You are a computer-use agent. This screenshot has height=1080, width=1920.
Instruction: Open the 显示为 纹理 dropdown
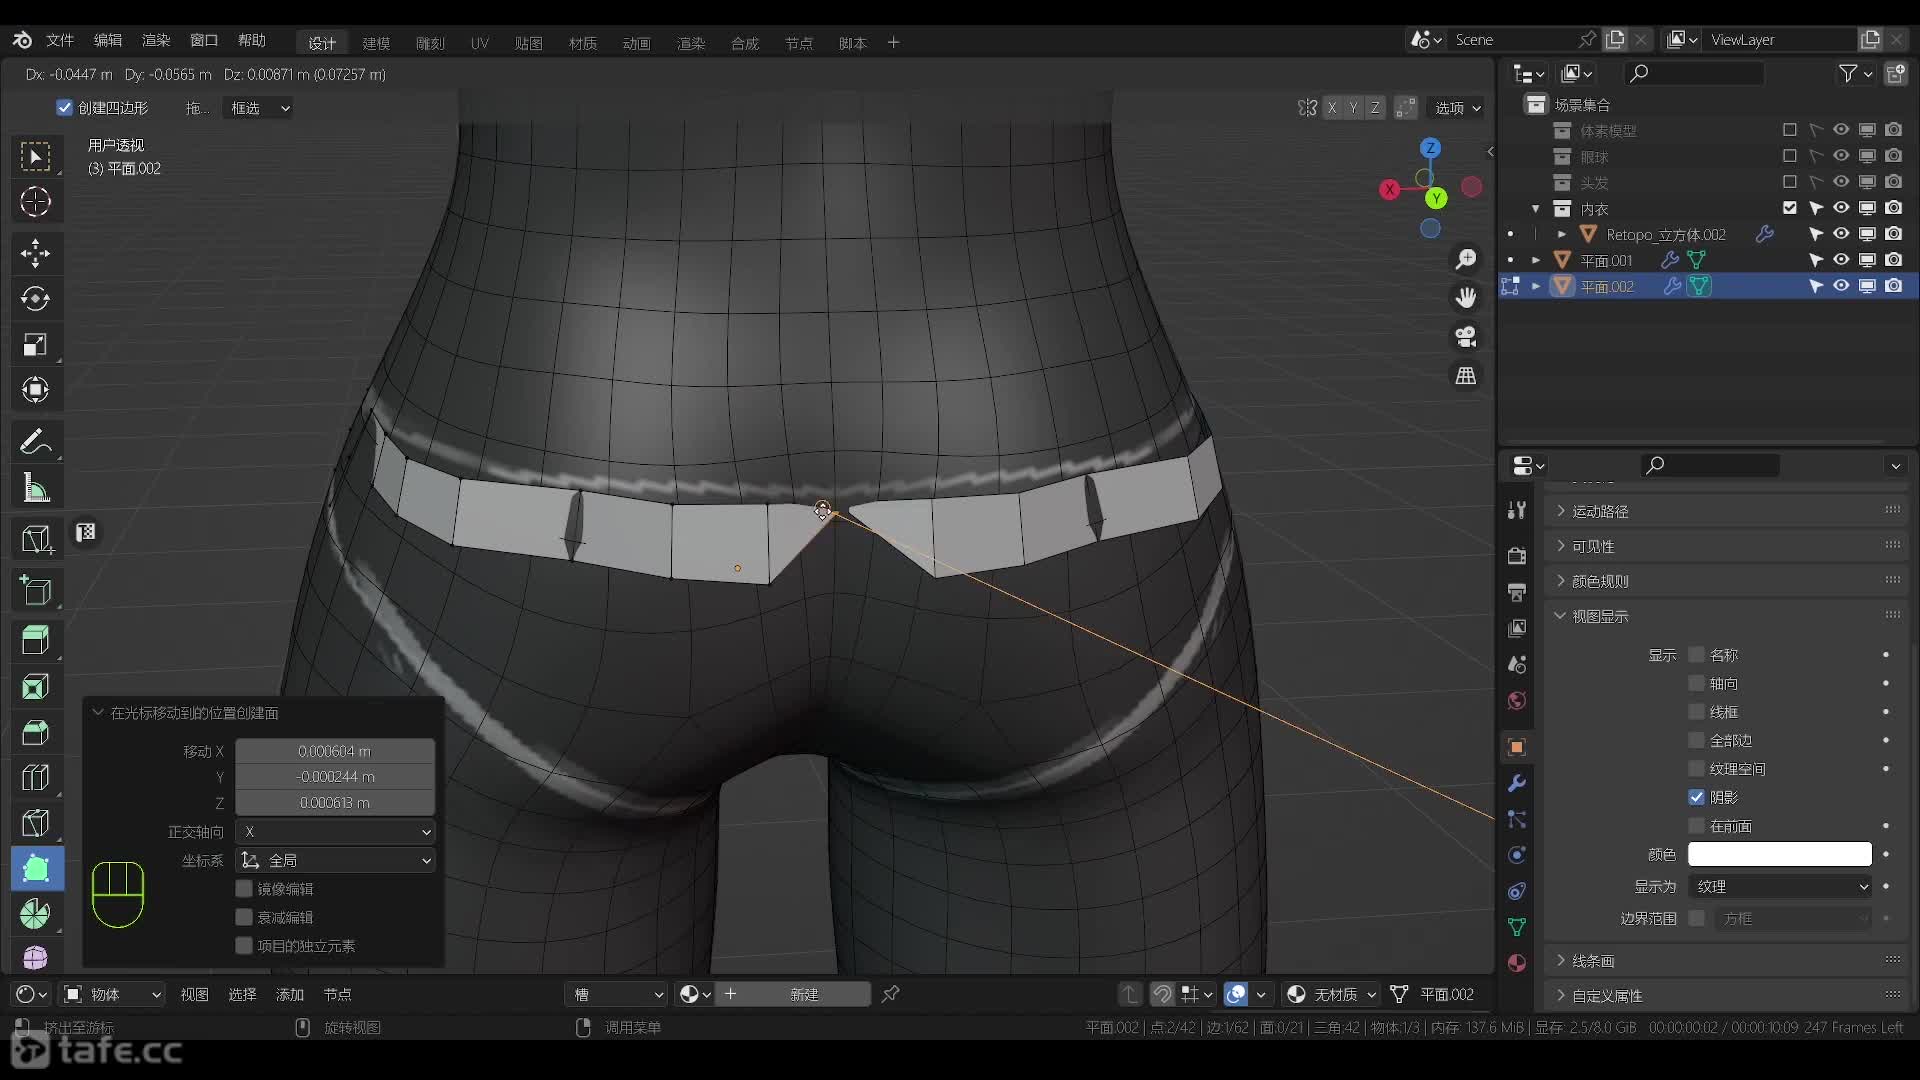tap(1780, 886)
